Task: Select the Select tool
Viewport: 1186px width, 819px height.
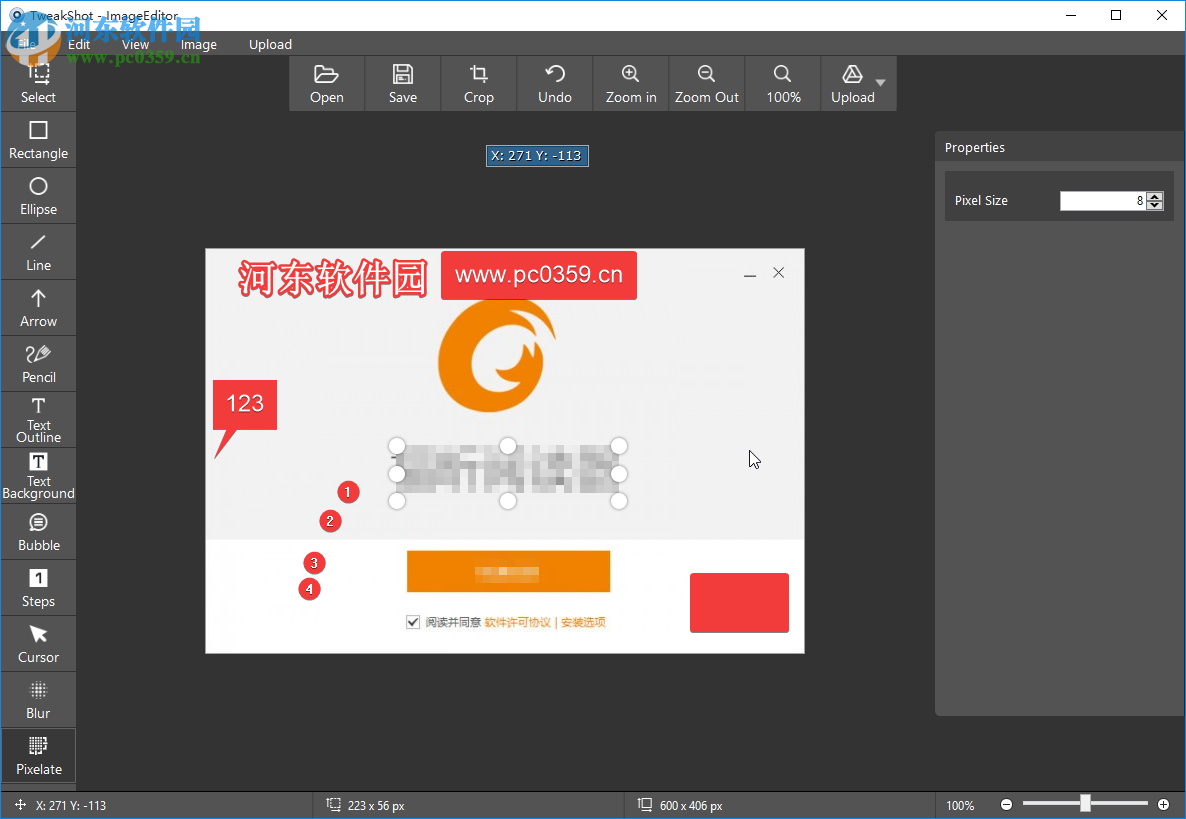Action: pos(38,85)
